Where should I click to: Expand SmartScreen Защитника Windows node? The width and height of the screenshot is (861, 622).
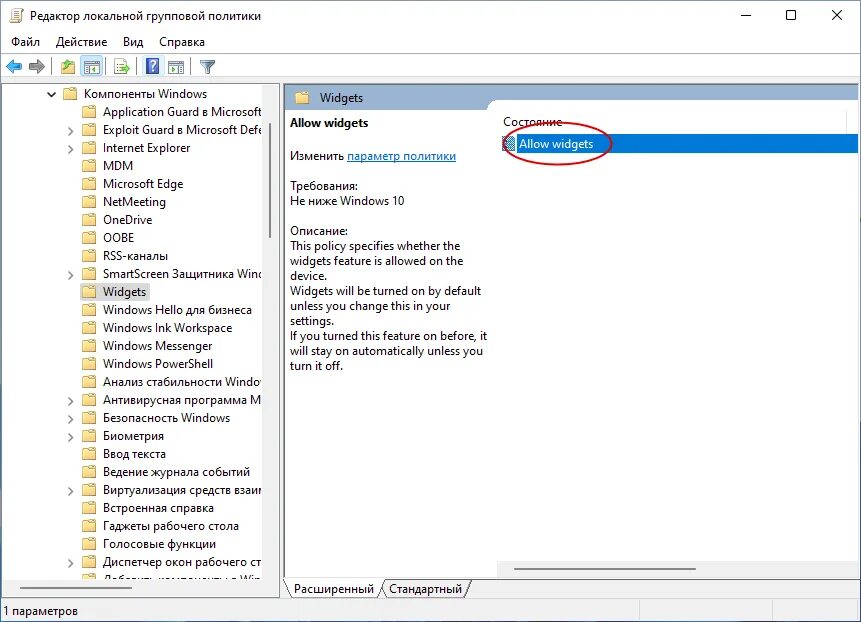[x=70, y=274]
